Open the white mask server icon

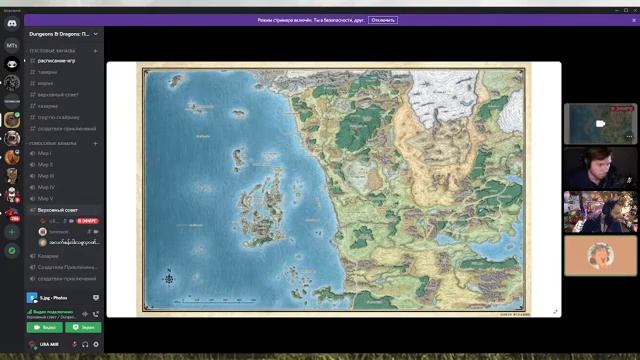(12, 64)
